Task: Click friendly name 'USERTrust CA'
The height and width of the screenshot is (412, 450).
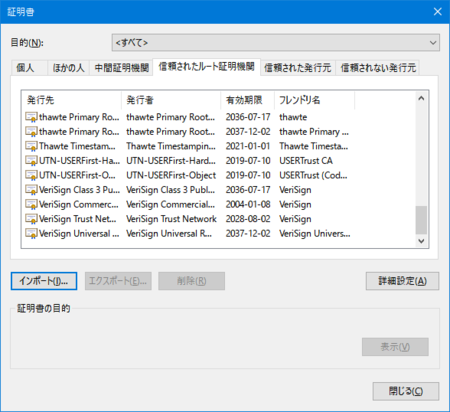Action: (x=306, y=161)
